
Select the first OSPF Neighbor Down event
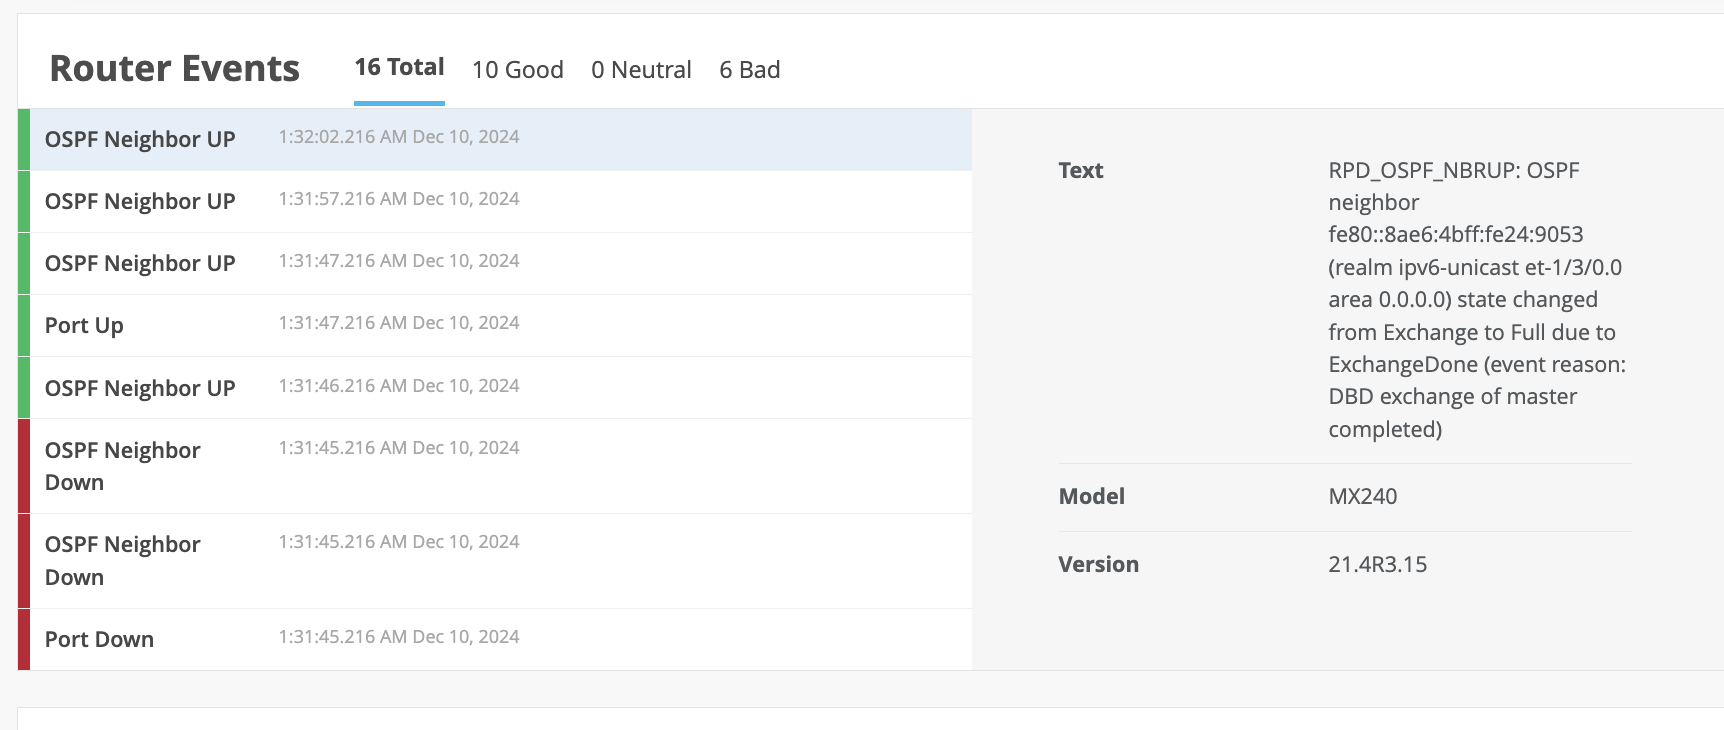(500, 466)
